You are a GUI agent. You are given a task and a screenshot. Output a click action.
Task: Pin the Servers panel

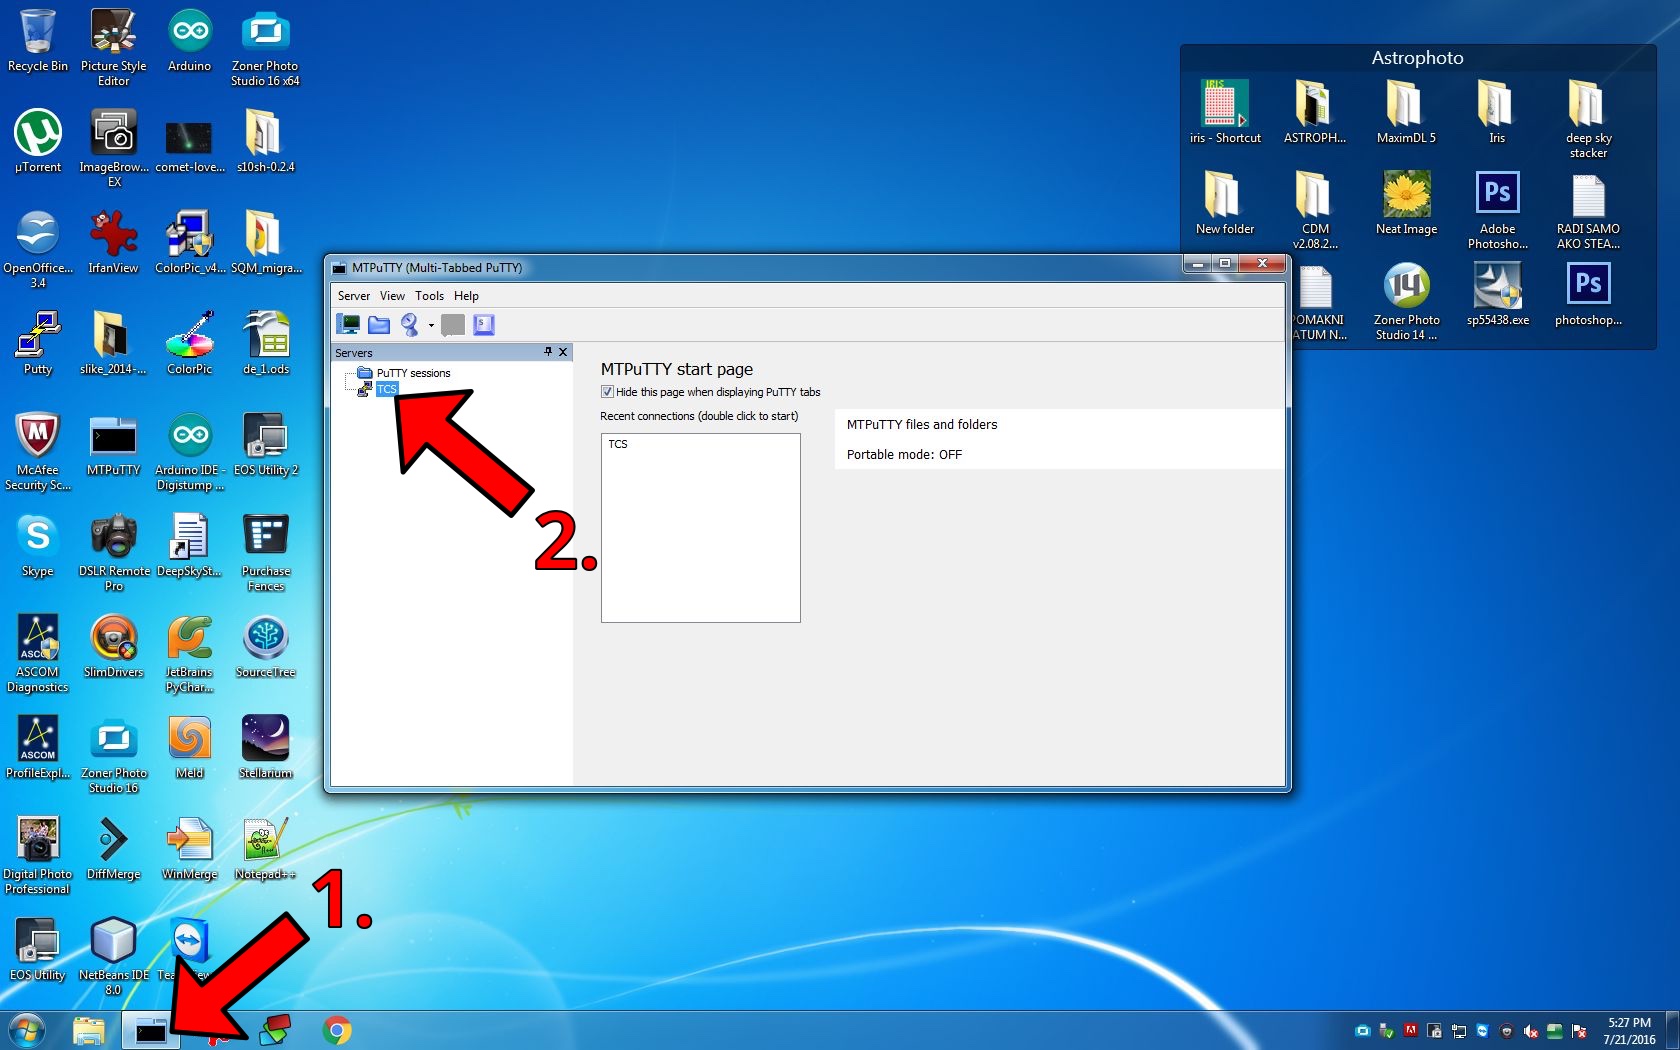548,352
